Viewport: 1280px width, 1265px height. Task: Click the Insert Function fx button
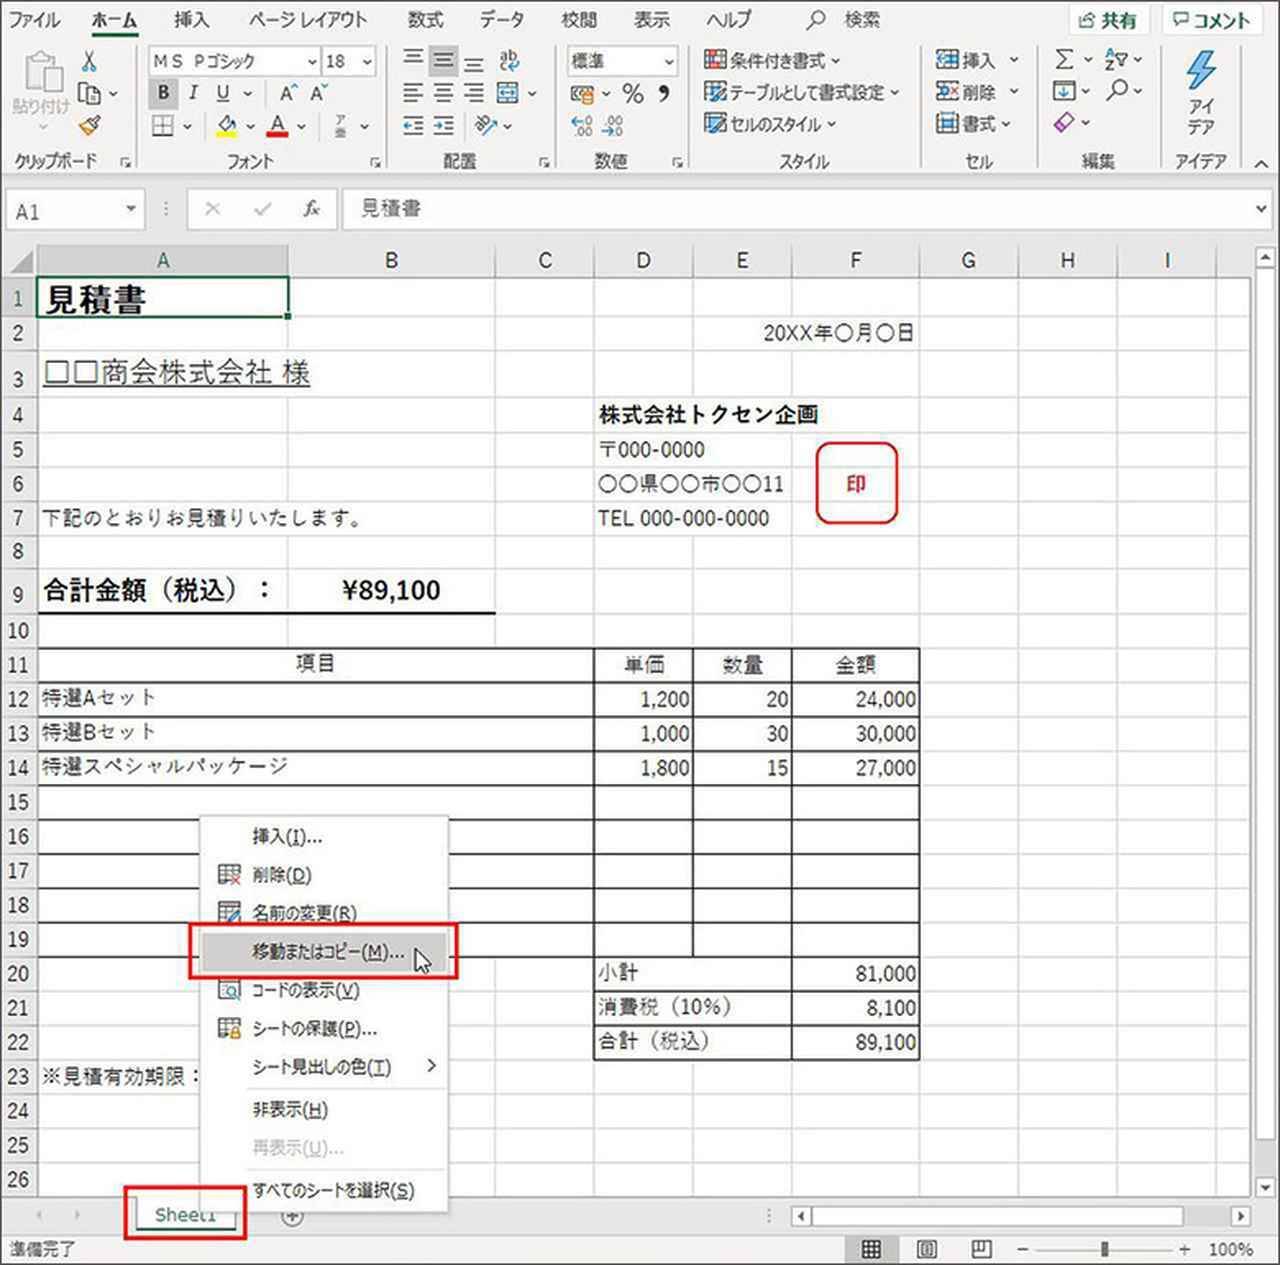312,209
